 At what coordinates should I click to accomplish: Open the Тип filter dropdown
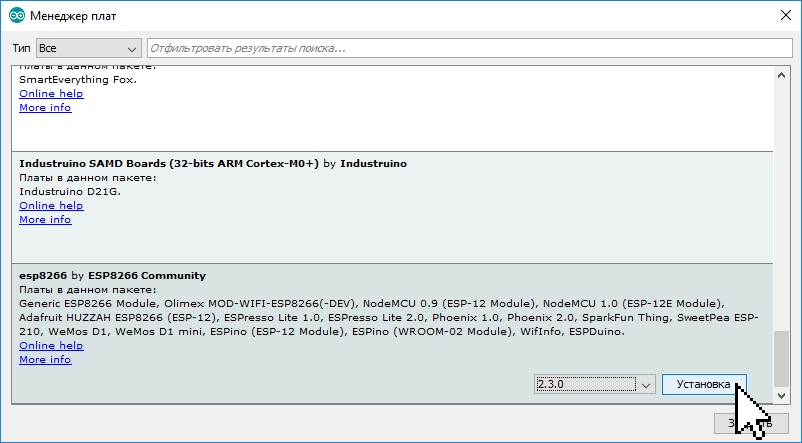click(88, 48)
